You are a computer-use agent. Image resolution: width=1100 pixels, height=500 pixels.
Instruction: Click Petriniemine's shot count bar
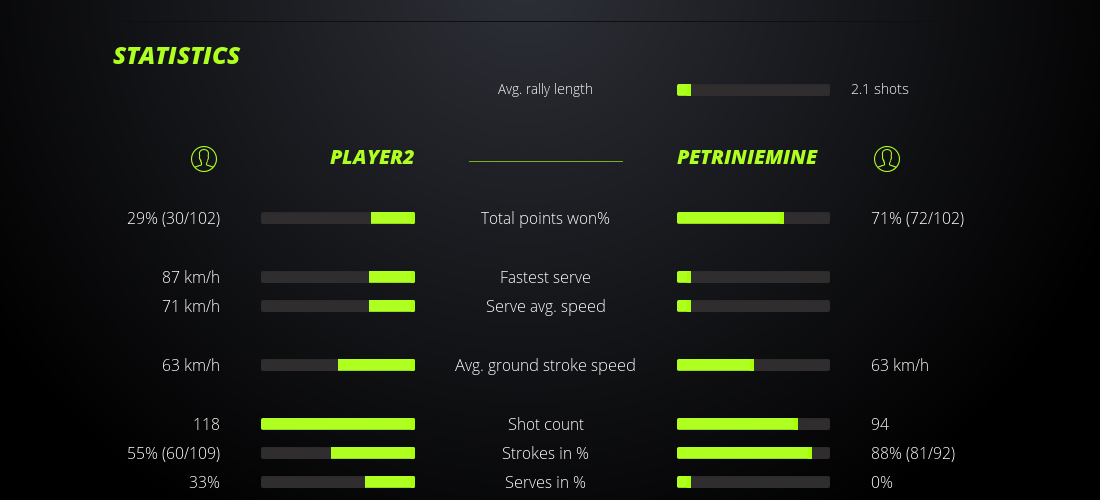tap(753, 424)
